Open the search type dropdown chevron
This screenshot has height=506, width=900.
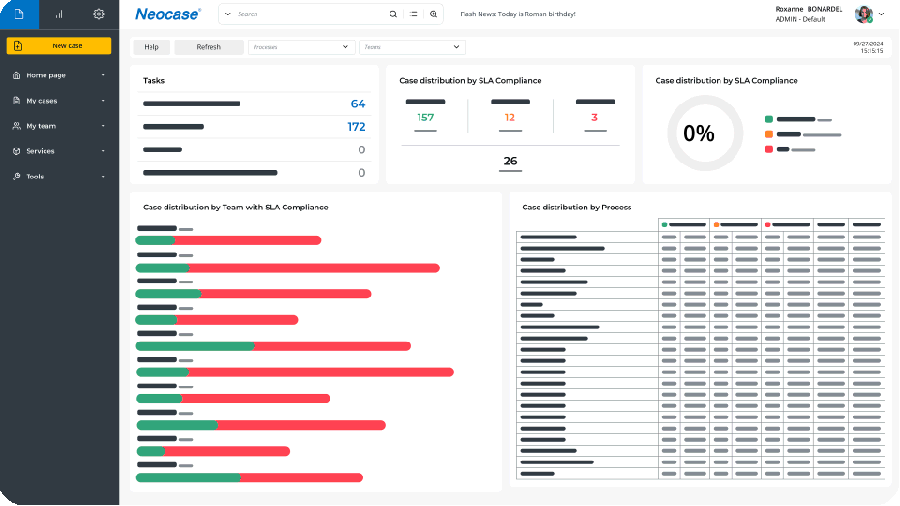click(228, 14)
